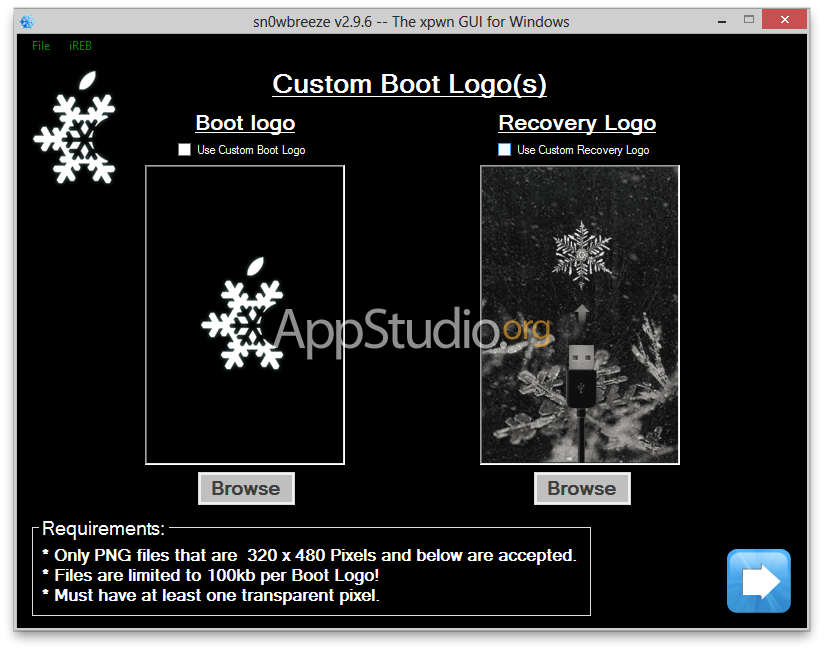Select the Recovery Logo preview image
Screen dimensions: 824x651
[x=580, y=315]
